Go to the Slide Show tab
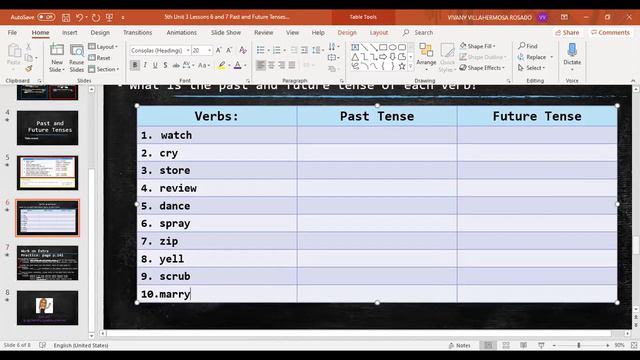Viewport: 640px width, 360px height. pos(226,32)
